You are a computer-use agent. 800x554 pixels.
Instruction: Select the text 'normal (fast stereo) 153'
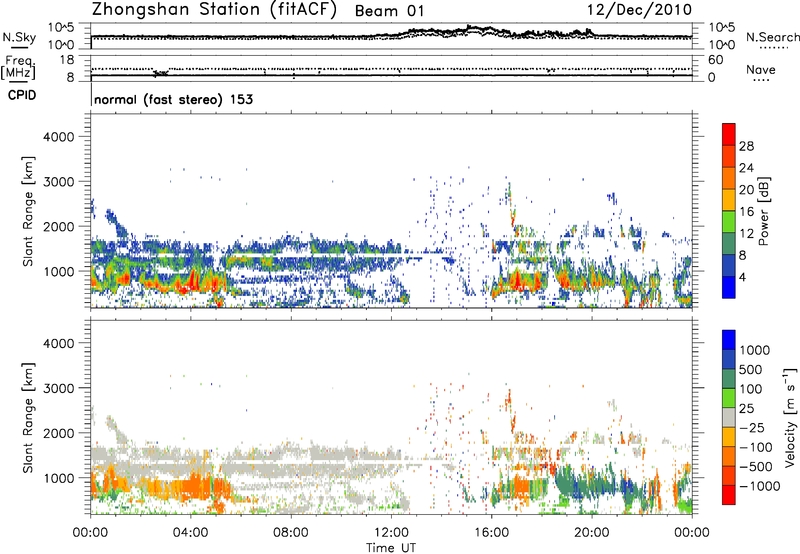(173, 99)
